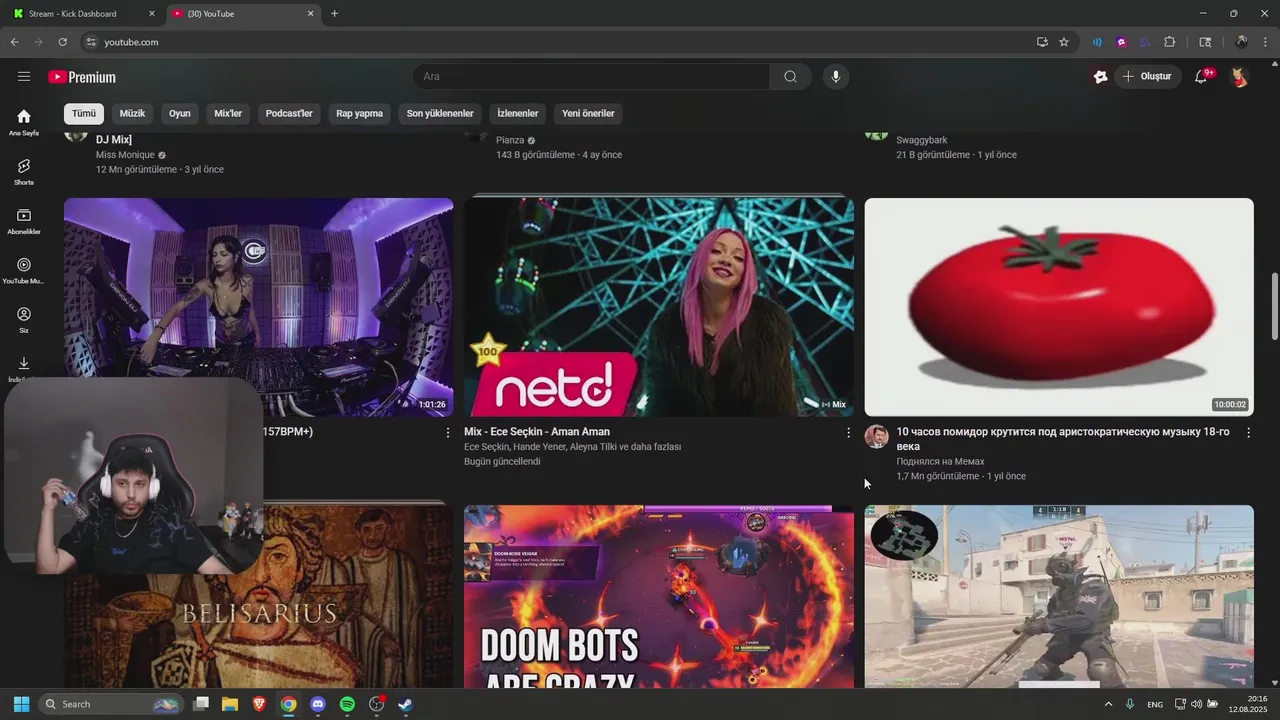Open options for Ece Seçkin mix video
The image size is (1280, 720).
pos(848,433)
